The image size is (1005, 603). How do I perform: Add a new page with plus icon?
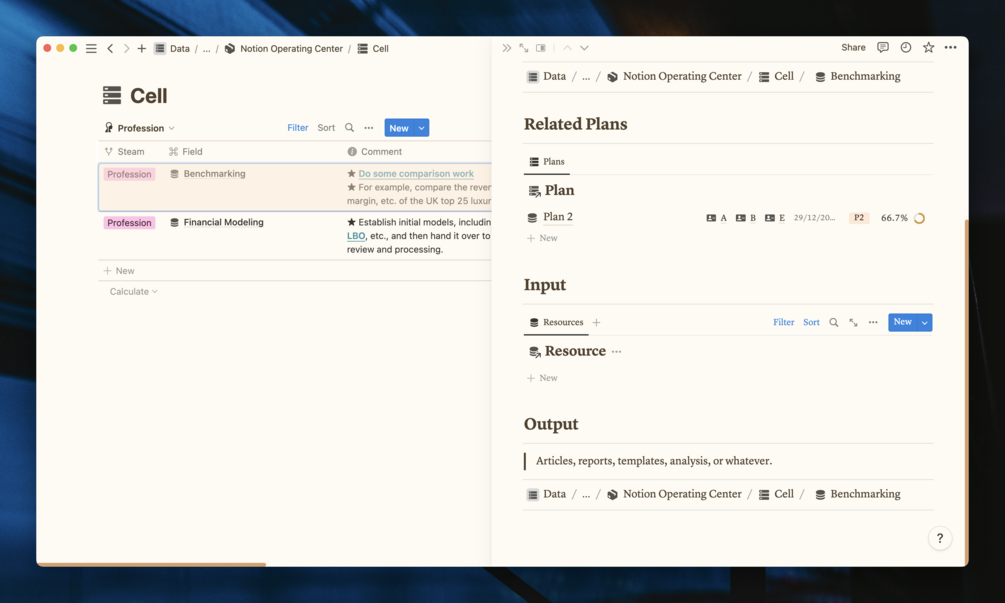[x=142, y=48]
